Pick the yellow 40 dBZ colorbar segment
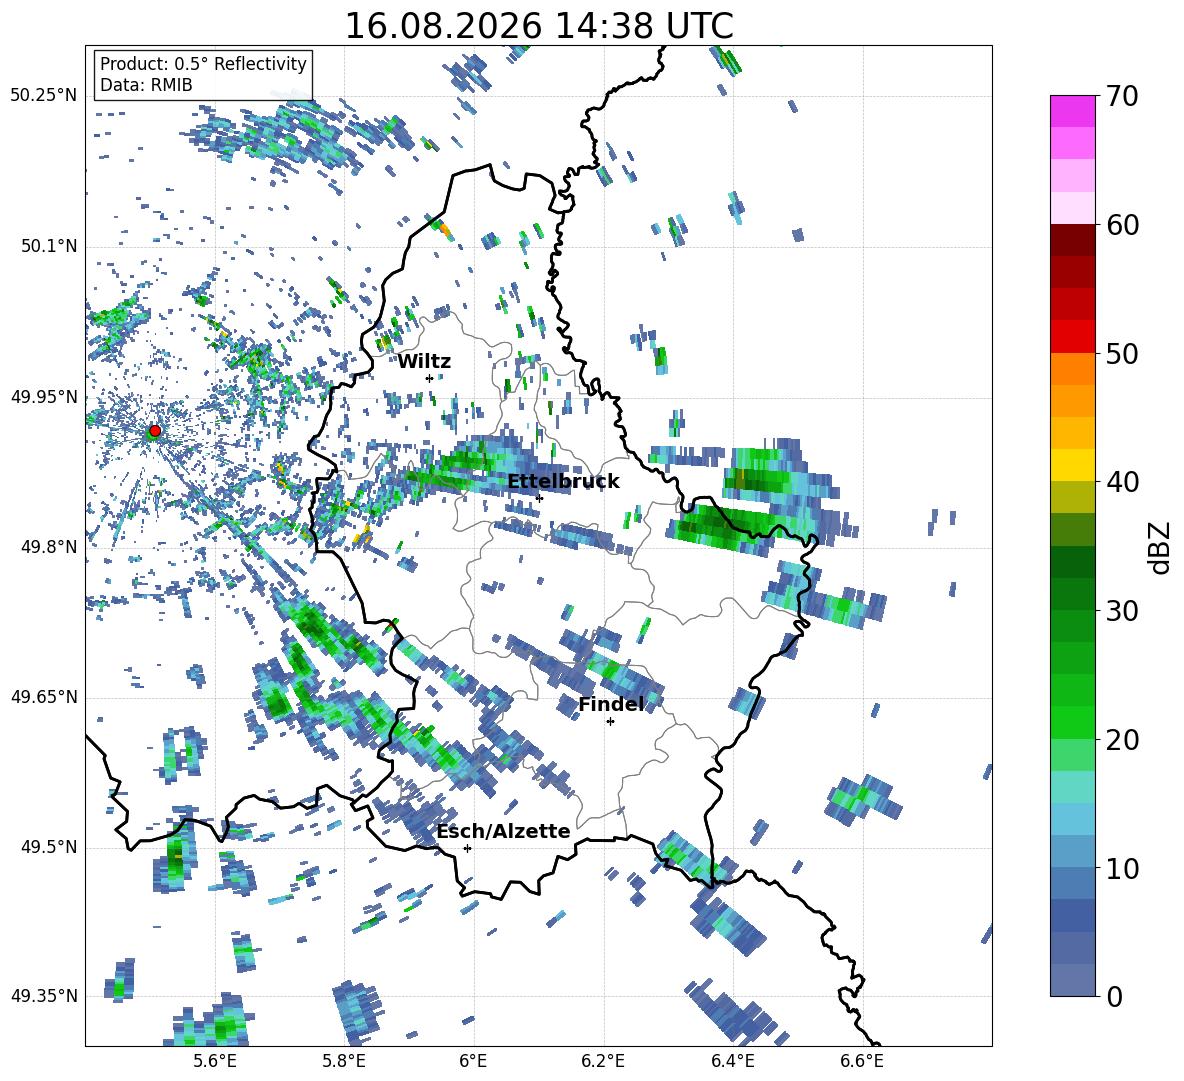 tap(1072, 464)
